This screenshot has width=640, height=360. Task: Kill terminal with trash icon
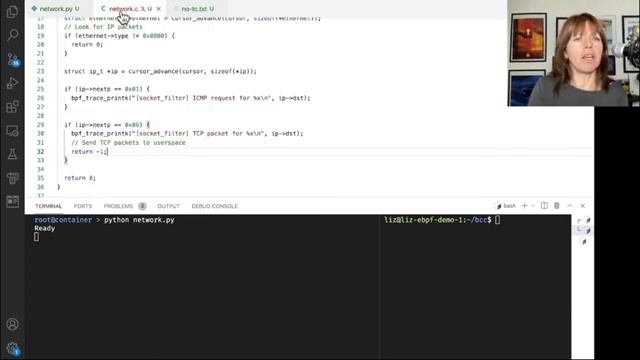point(557,206)
